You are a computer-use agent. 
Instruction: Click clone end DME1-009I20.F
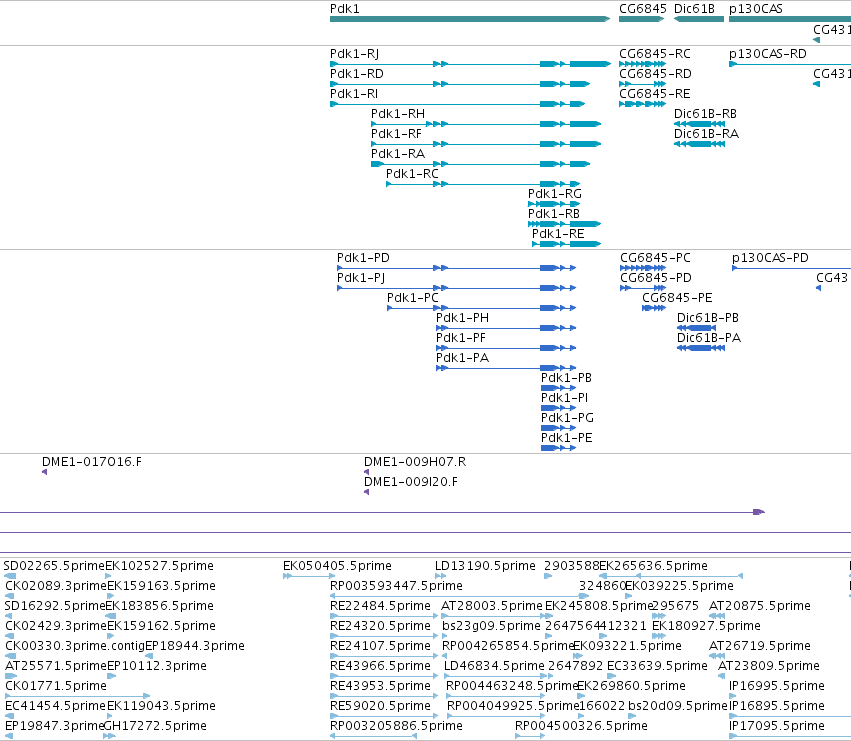pyautogui.click(x=410, y=482)
